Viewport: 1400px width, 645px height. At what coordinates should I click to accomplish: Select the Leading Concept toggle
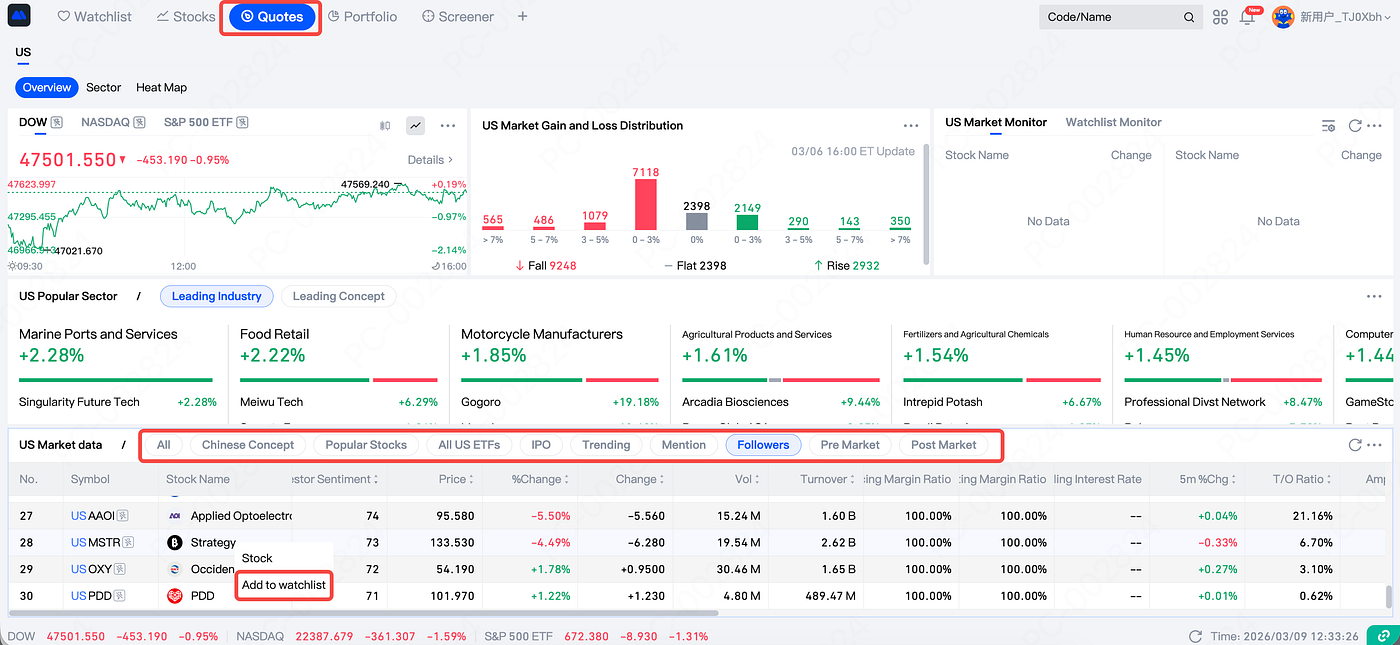click(338, 296)
